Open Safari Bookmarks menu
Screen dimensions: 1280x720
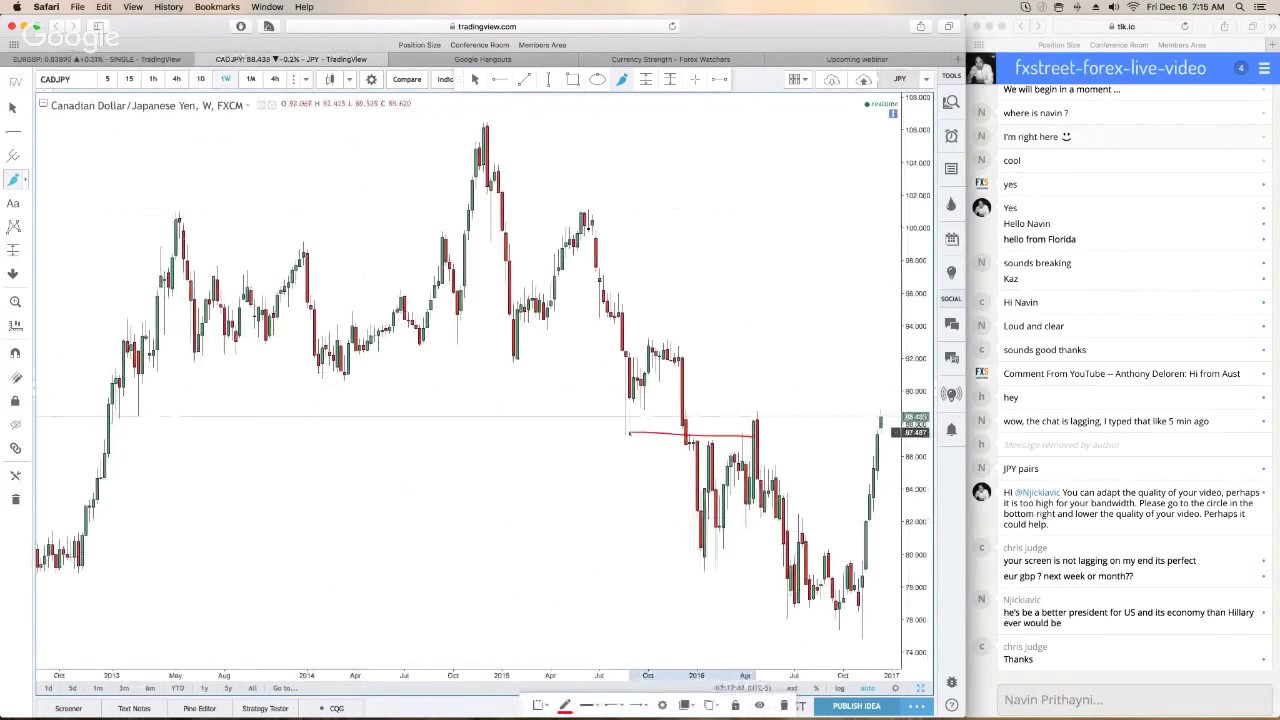point(217,7)
